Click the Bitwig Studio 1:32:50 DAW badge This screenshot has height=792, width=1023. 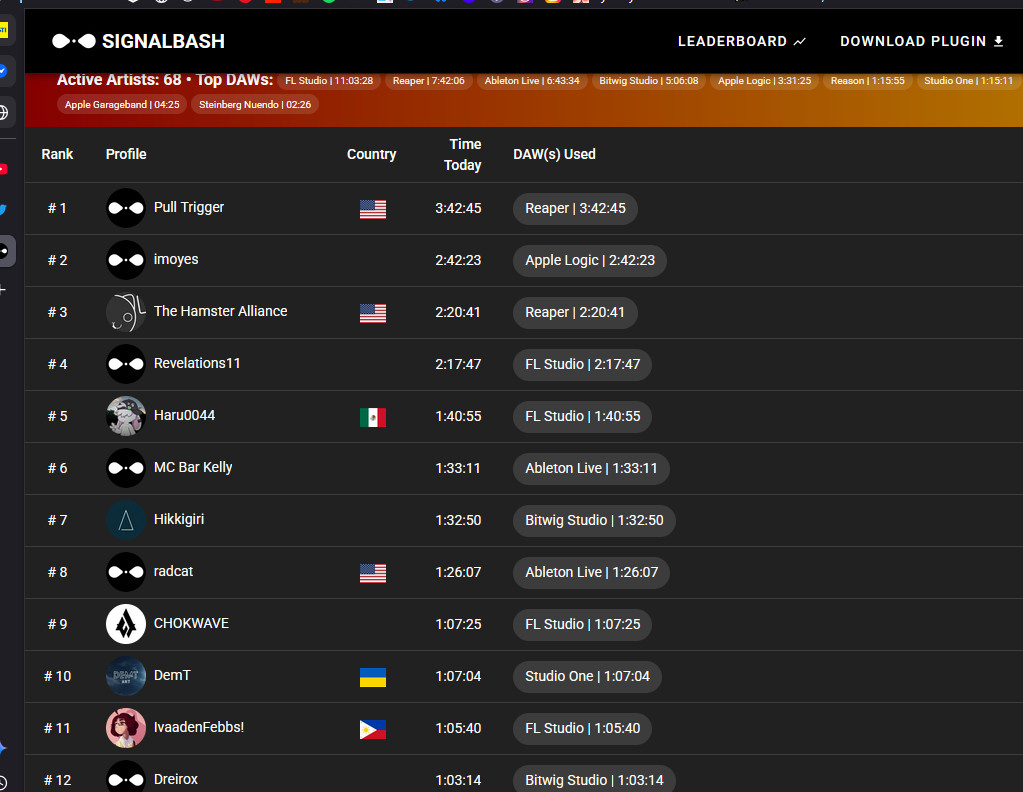pyautogui.click(x=594, y=521)
